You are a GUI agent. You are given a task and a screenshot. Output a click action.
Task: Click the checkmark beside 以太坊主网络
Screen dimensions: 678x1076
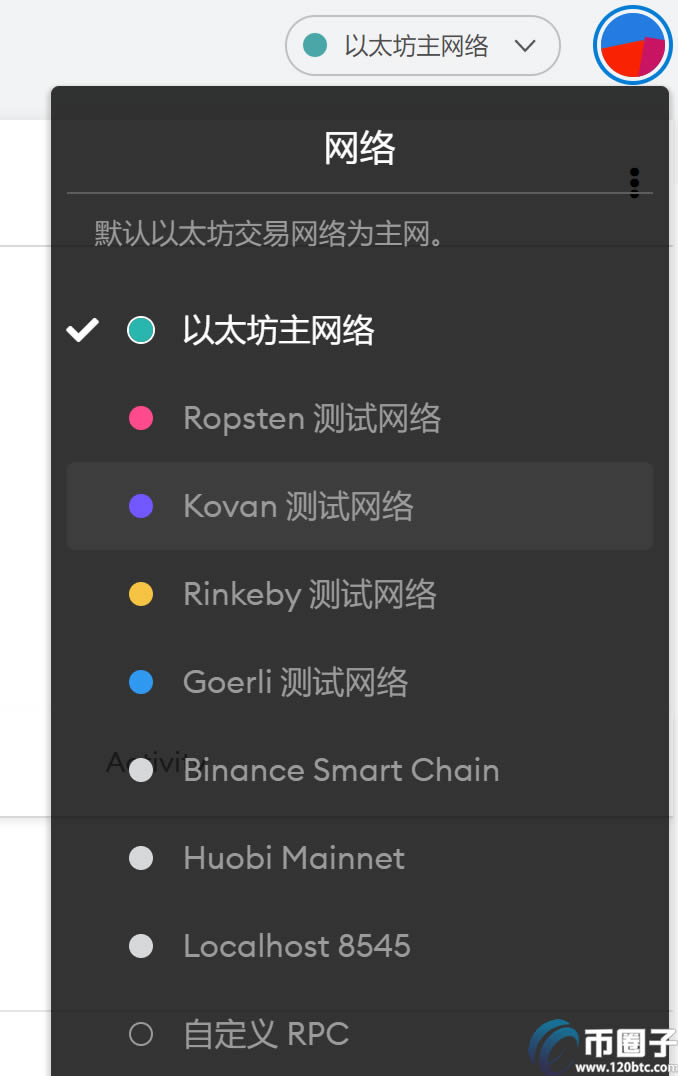(82, 330)
